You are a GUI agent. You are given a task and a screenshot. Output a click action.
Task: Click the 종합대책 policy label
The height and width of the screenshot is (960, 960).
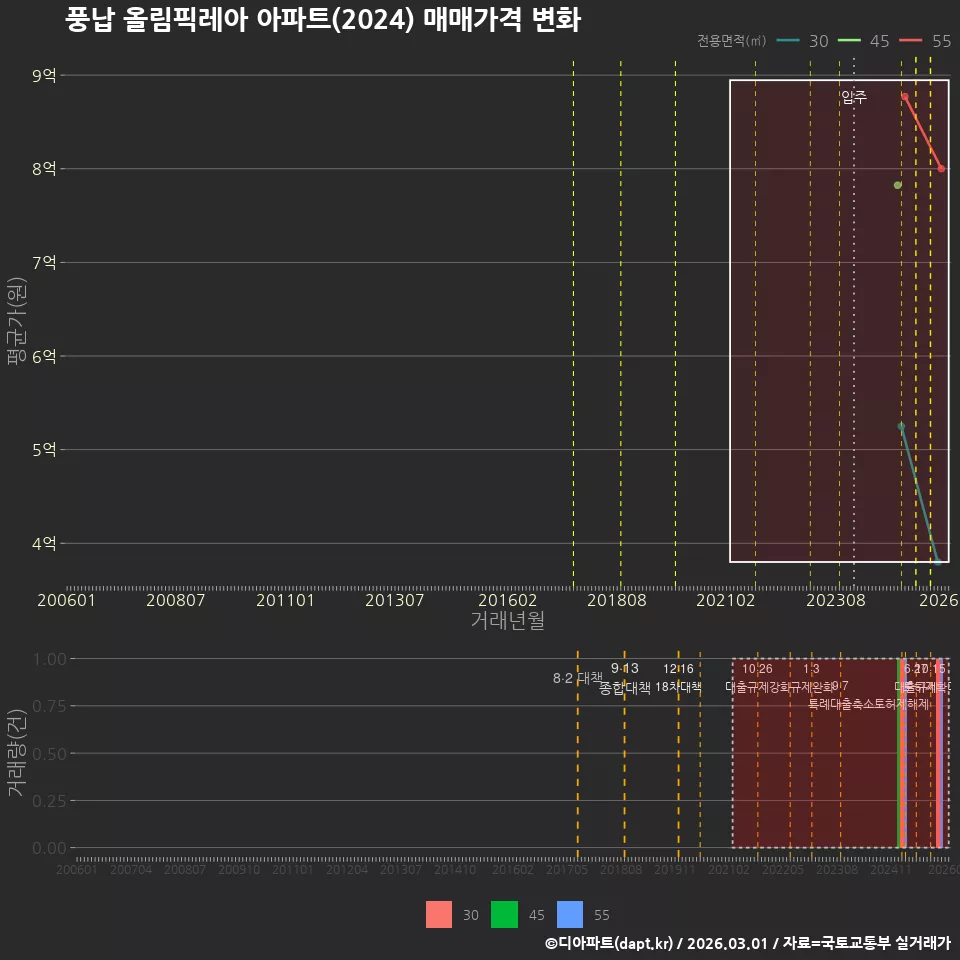(x=624, y=688)
